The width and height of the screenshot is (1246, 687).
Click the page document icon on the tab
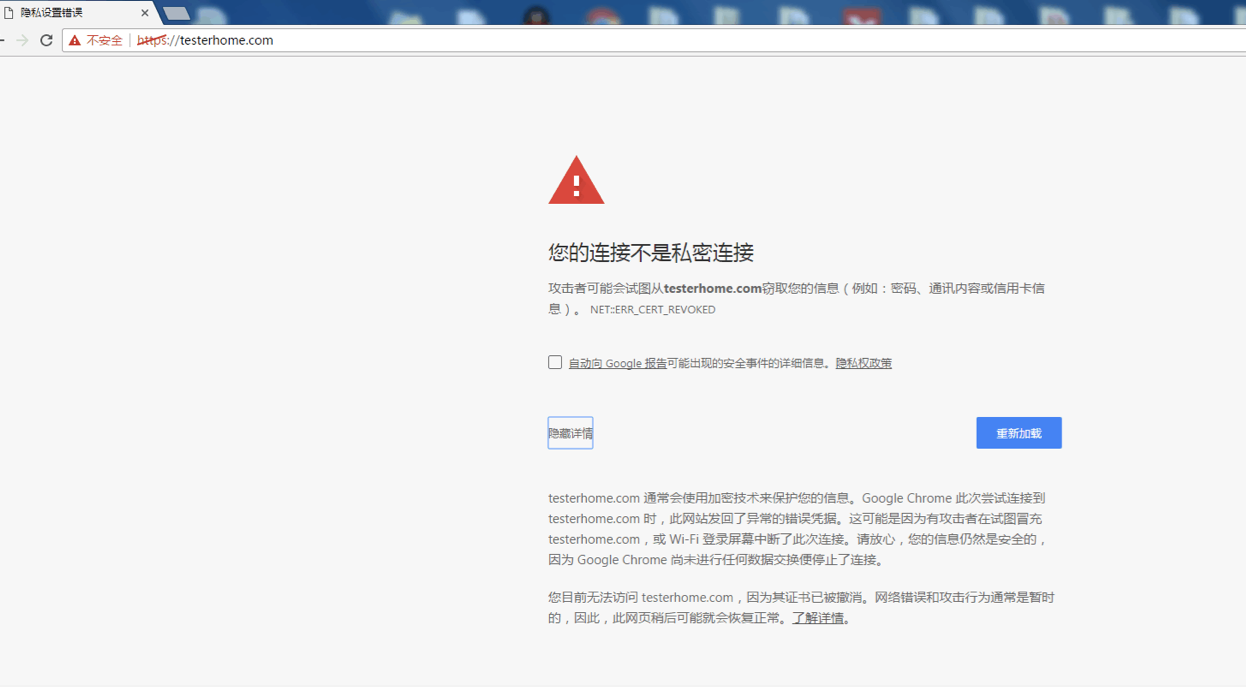click(x=8, y=13)
